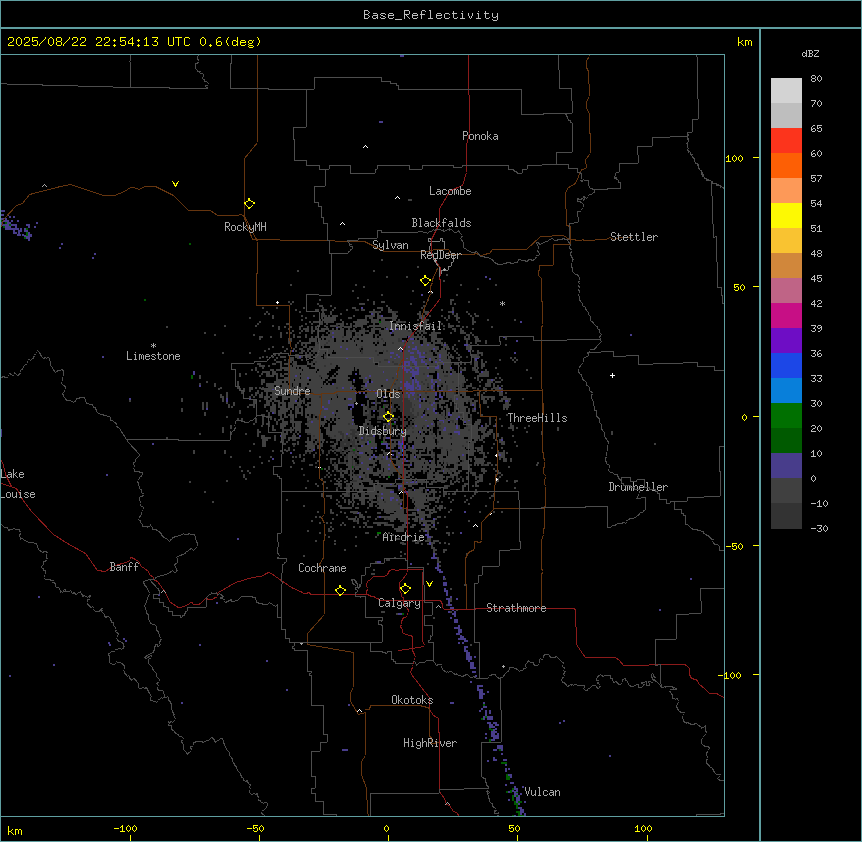
Task: Click the 50 tick on bottom axis
Action: [514, 828]
